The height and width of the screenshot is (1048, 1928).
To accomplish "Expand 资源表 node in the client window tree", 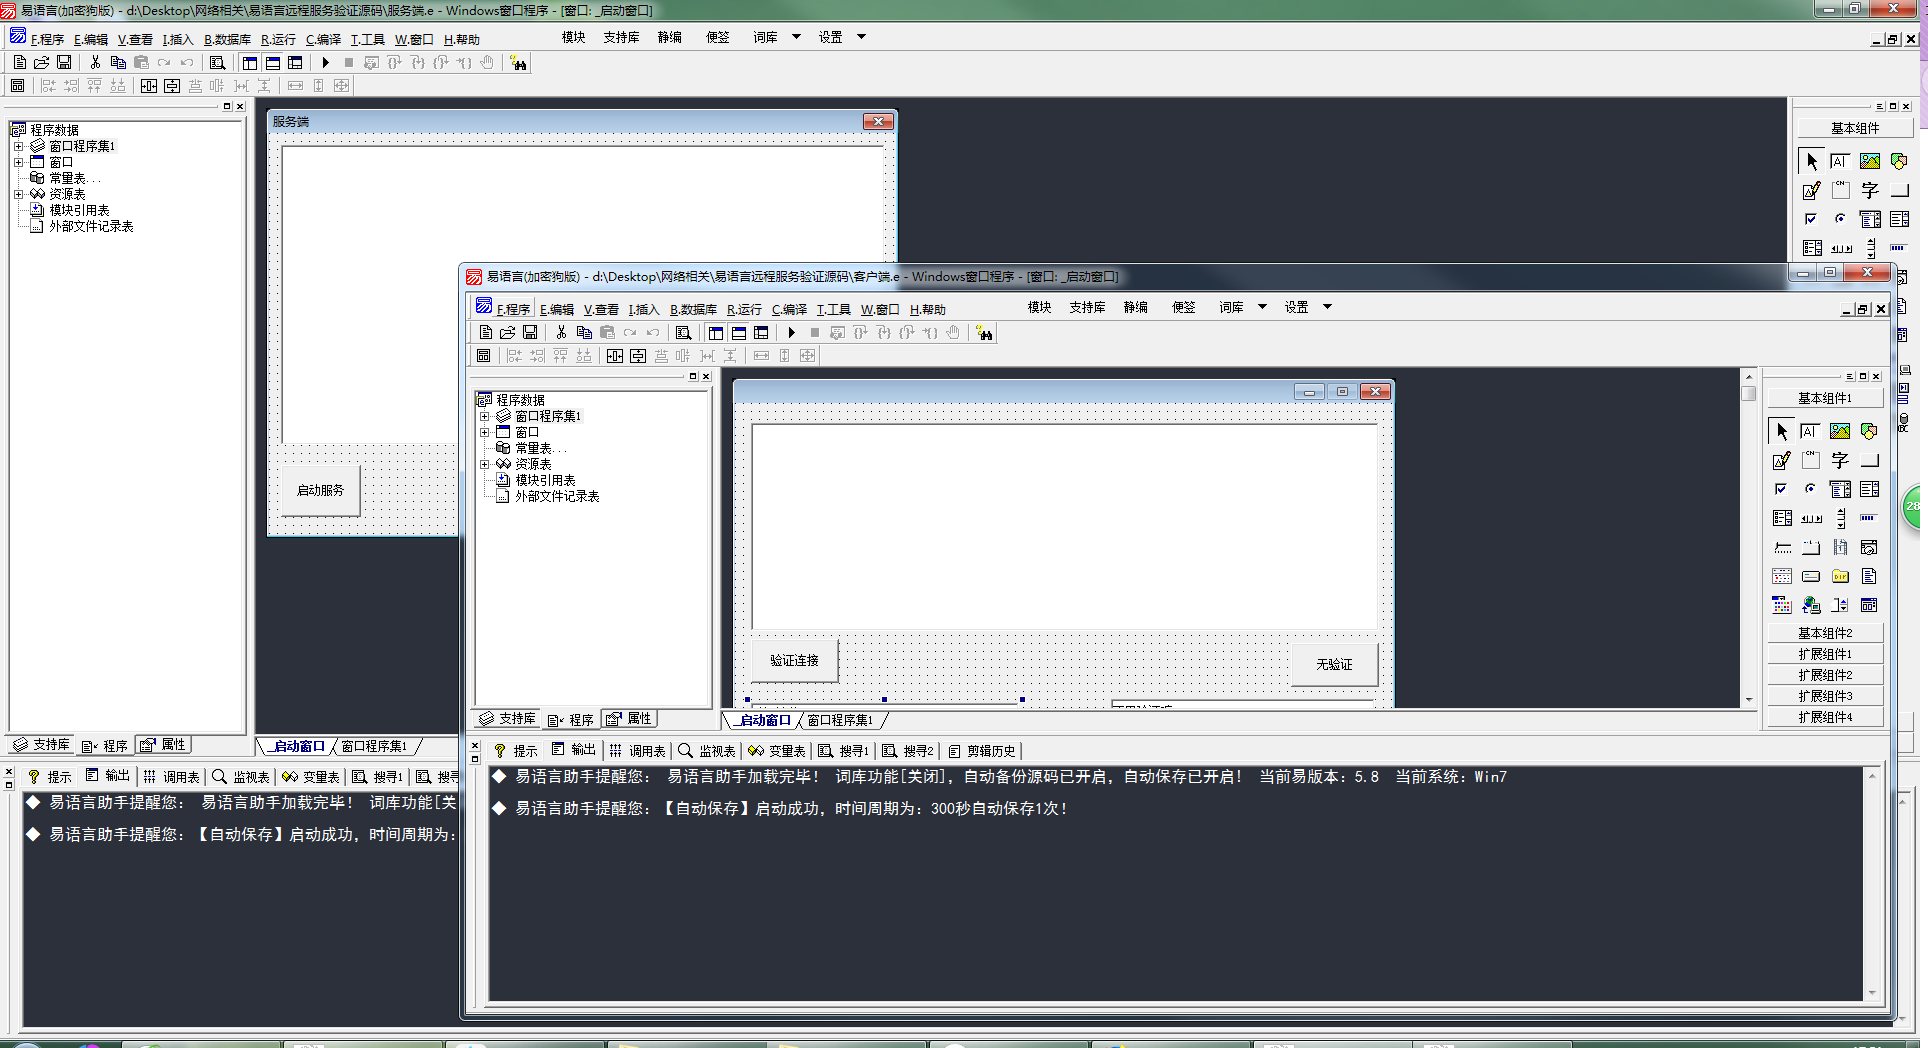I will click(x=485, y=464).
